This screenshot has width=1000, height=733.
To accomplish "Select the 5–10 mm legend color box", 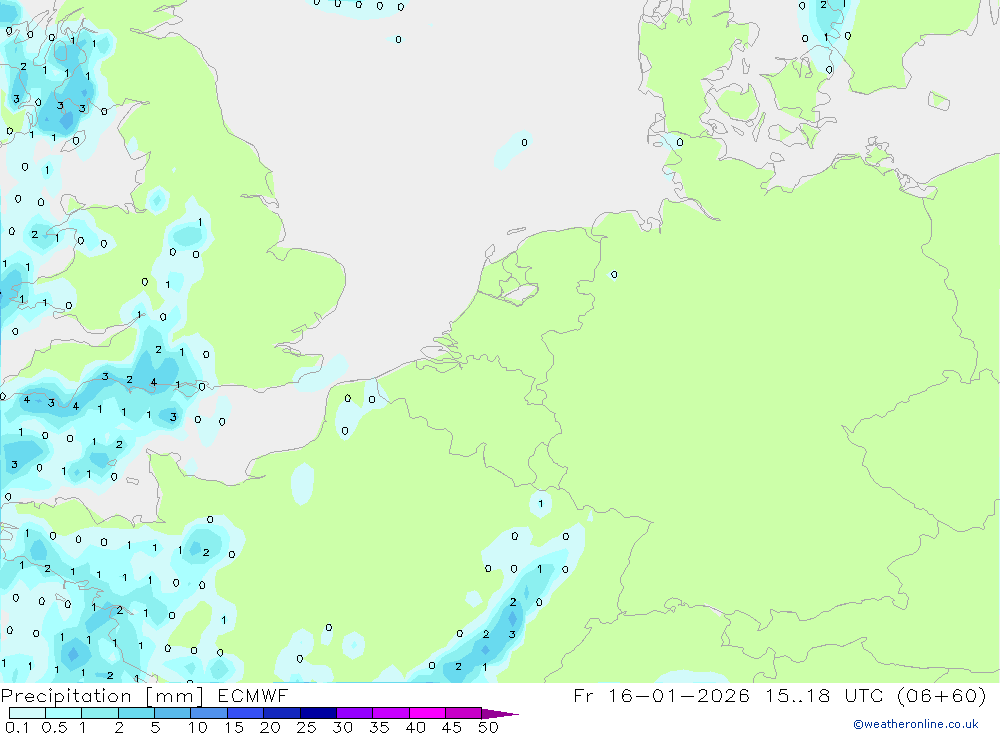I will click(173, 713).
